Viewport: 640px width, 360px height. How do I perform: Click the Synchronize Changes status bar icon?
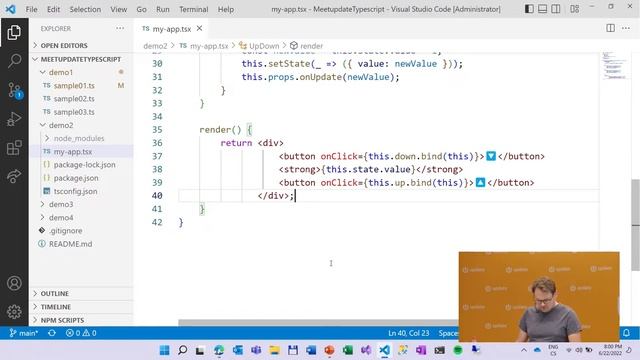pos(52,333)
